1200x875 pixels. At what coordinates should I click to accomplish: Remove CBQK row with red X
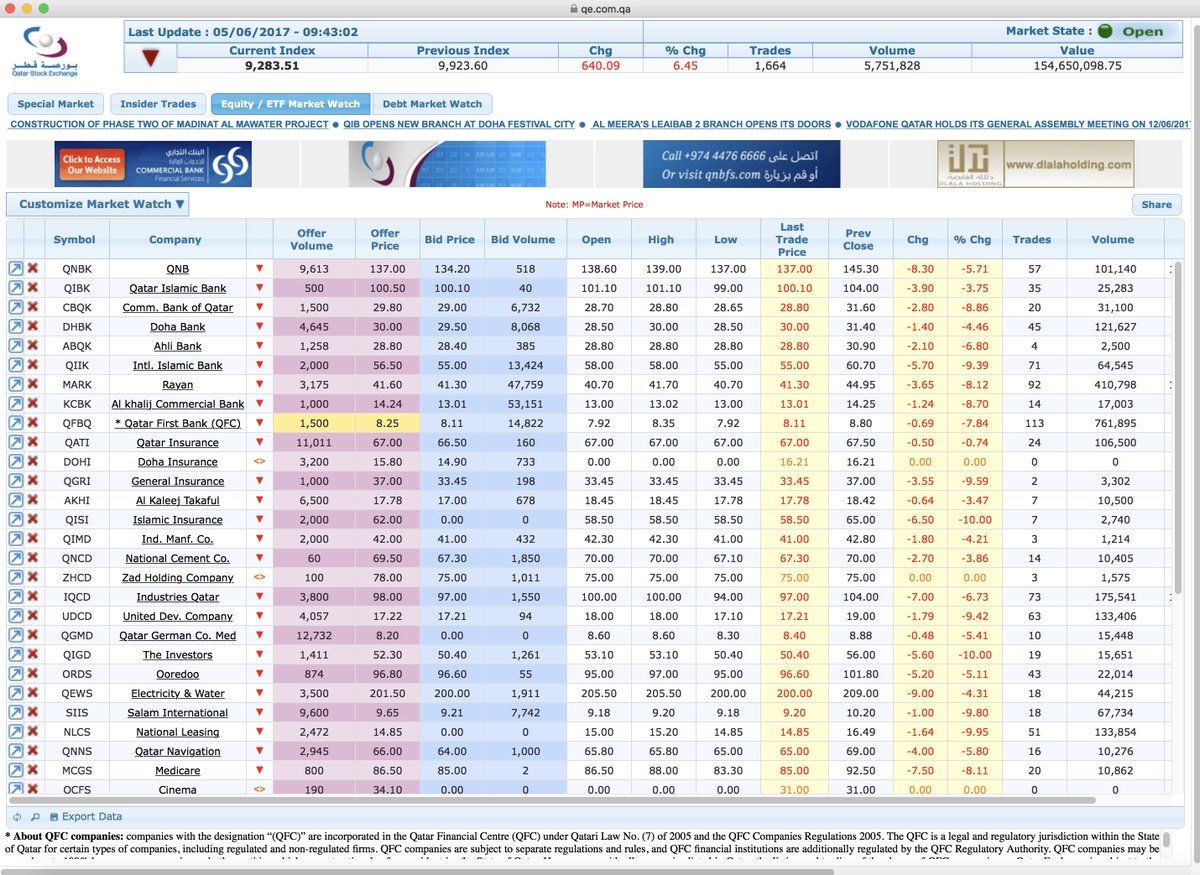[33, 307]
